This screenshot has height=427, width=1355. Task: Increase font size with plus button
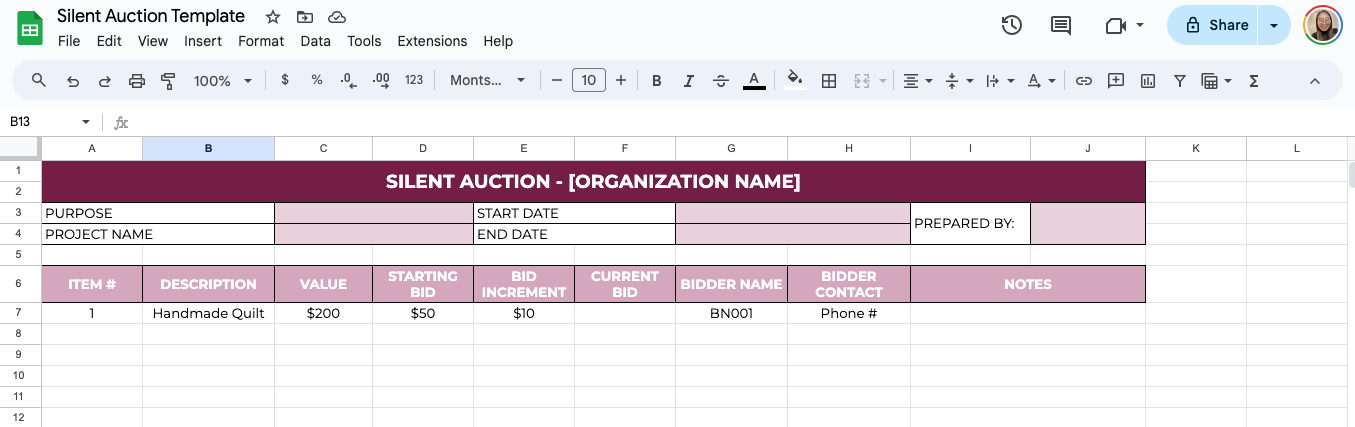pyautogui.click(x=621, y=81)
